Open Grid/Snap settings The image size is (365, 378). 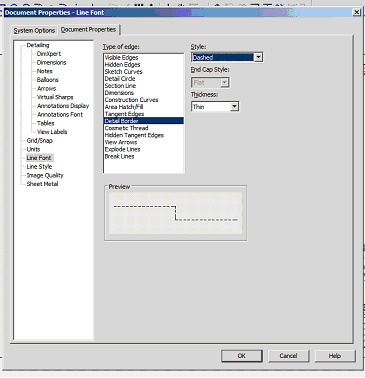pyautogui.click(x=40, y=140)
